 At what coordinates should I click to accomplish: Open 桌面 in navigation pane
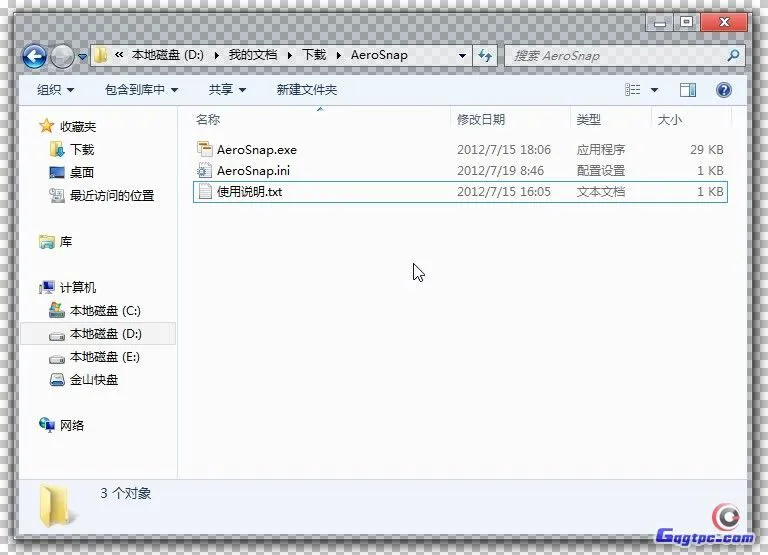82,172
